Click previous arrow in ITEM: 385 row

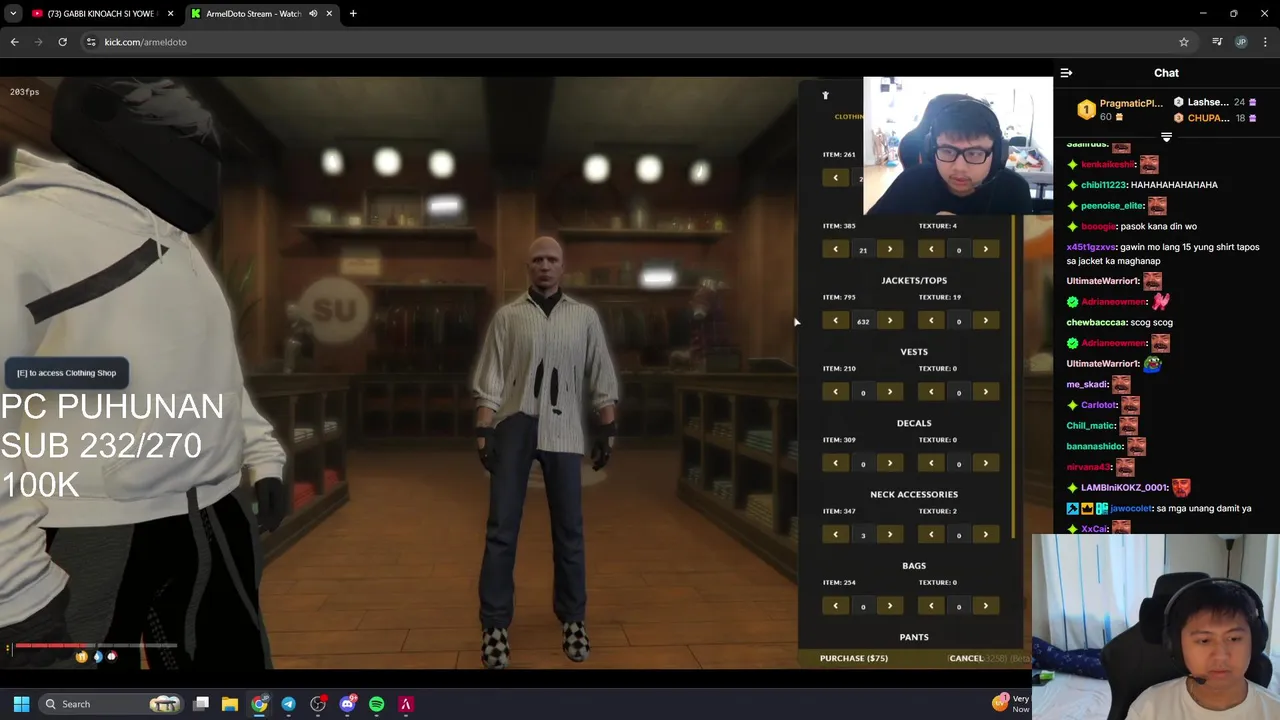[836, 249]
